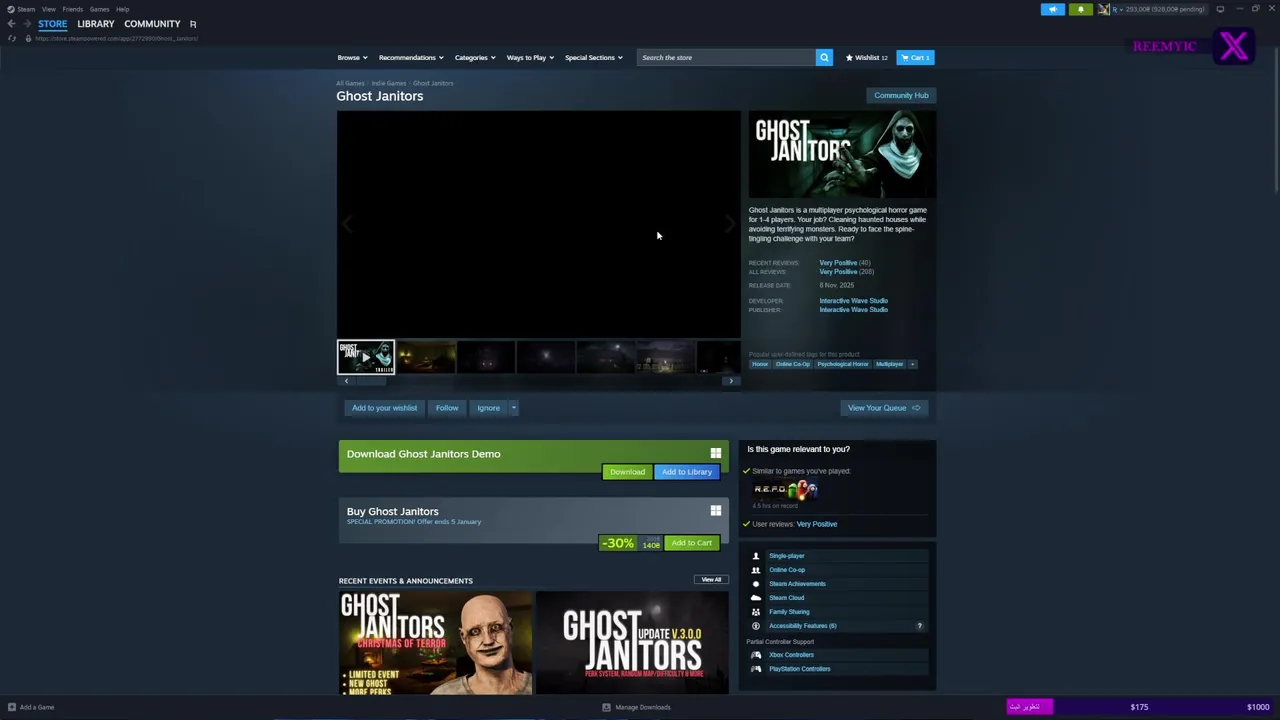Click the Ghost Janitors header capsule image
The height and width of the screenshot is (720, 1280).
point(842,155)
